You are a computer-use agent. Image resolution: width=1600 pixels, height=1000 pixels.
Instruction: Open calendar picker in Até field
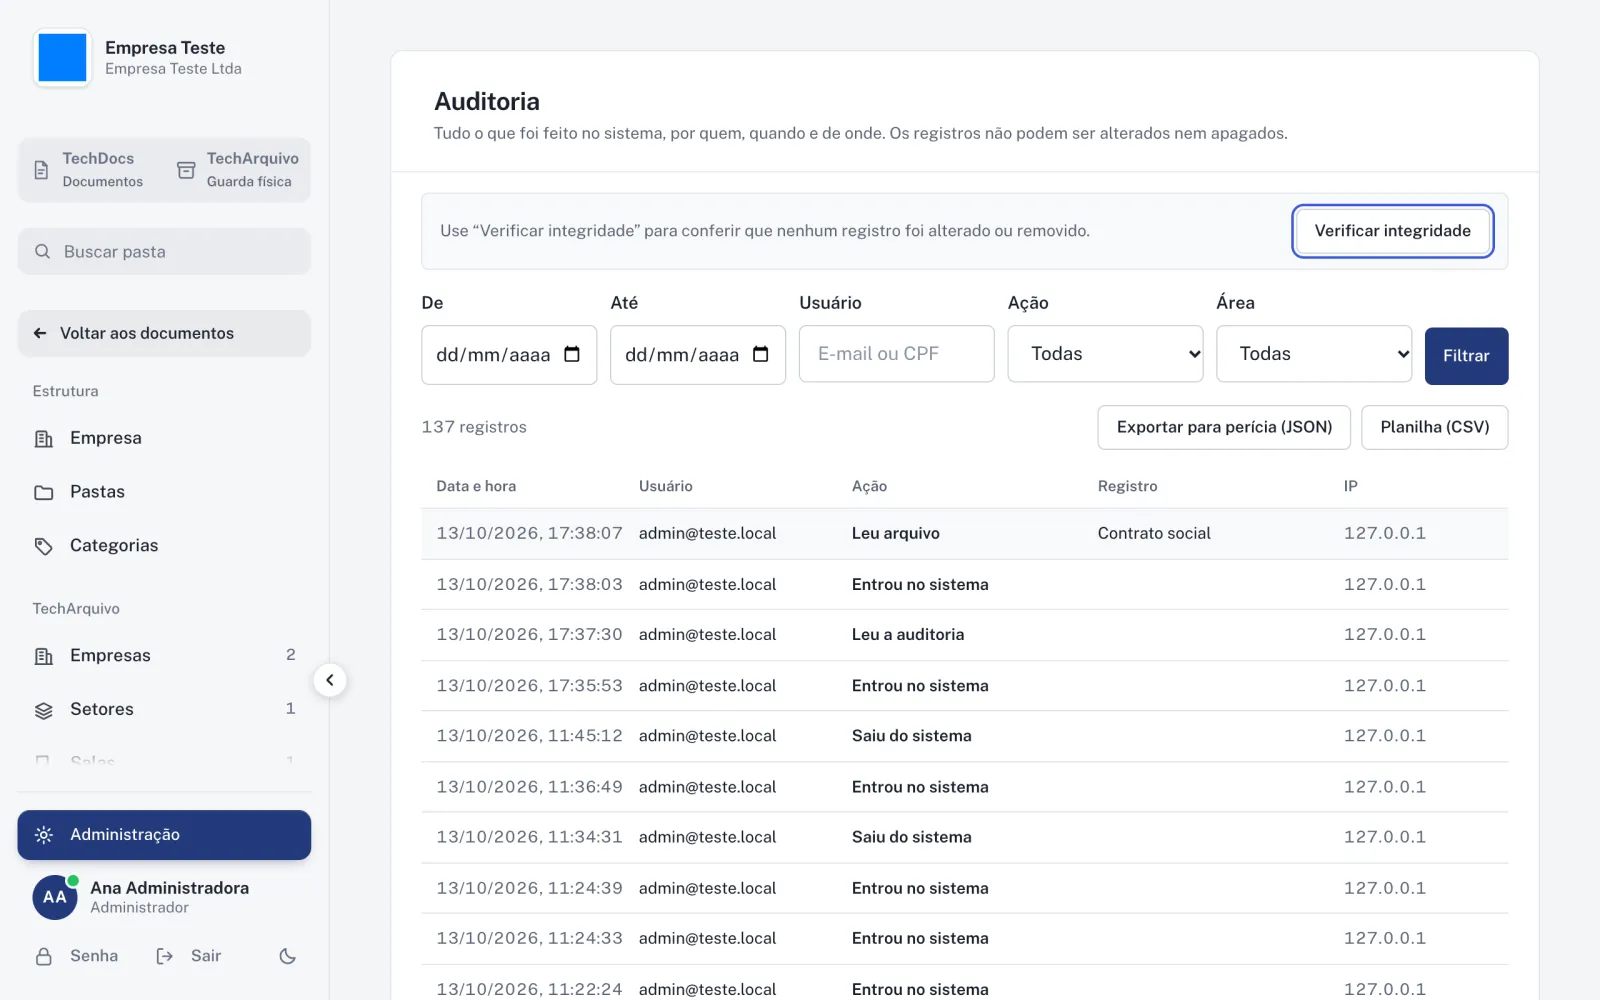(761, 354)
